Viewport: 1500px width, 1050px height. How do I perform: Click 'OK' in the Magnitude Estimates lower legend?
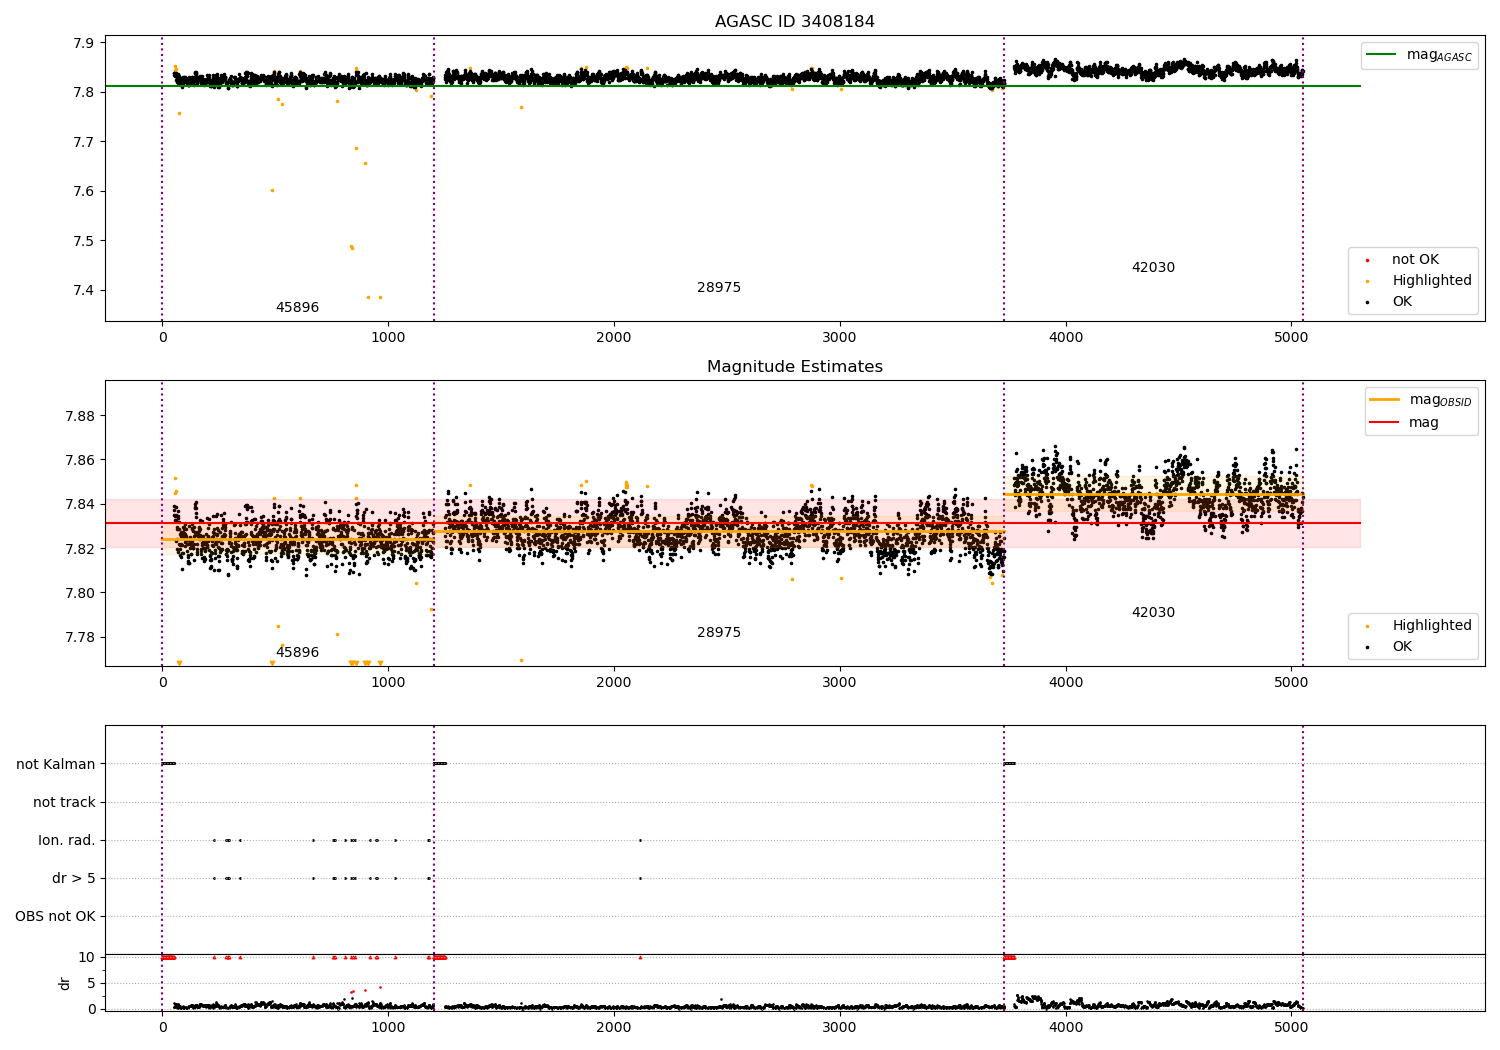pyautogui.click(x=1402, y=646)
